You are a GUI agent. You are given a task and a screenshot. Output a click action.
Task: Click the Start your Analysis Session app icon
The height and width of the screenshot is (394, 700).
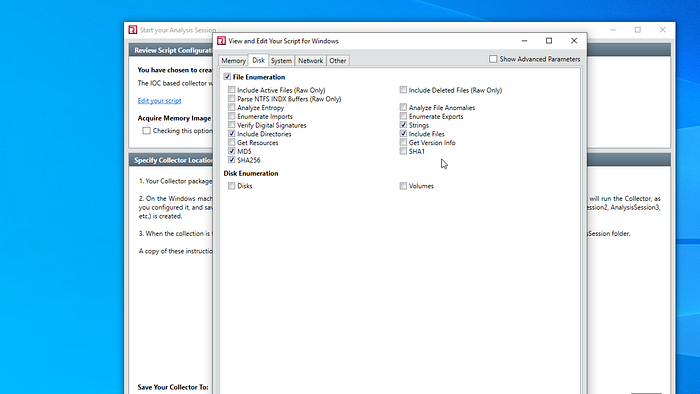click(133, 30)
